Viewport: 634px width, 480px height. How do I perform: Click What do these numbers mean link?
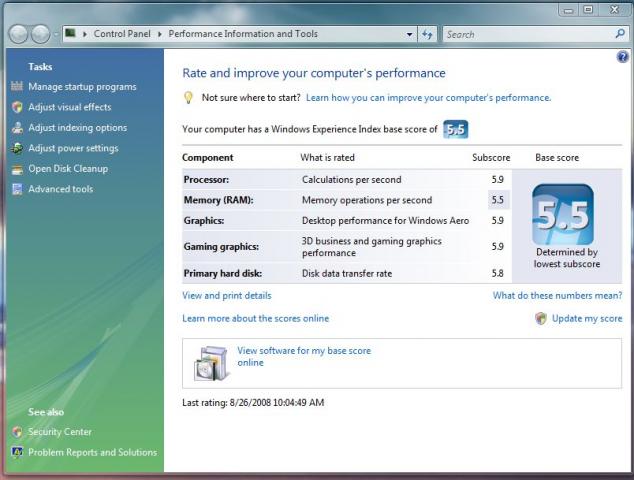[x=557, y=296]
